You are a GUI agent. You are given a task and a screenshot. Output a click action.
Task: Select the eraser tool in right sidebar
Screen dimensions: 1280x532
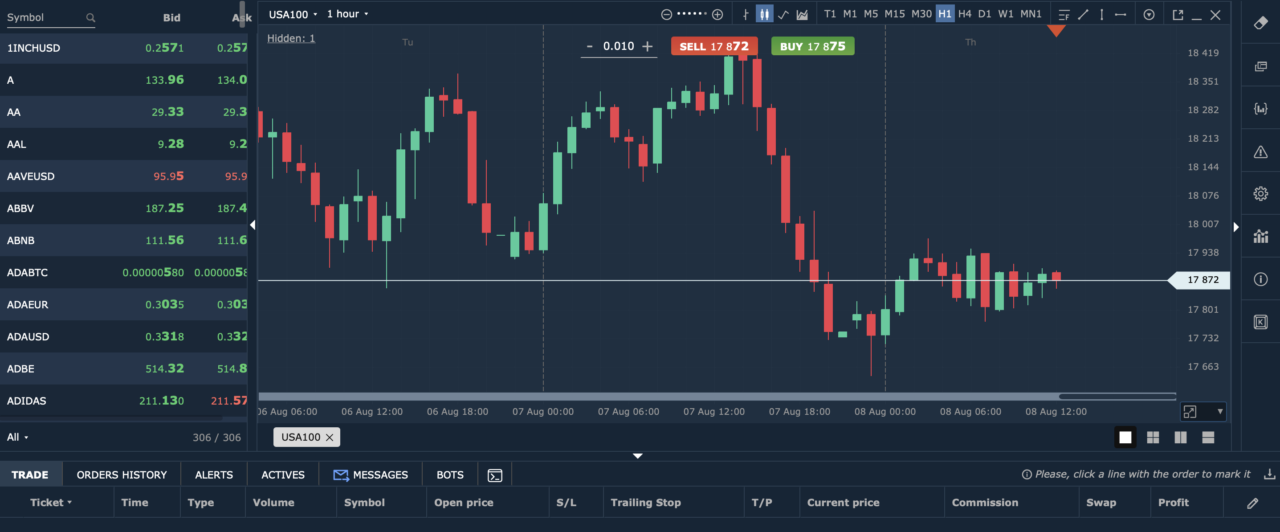[x=1260, y=21]
